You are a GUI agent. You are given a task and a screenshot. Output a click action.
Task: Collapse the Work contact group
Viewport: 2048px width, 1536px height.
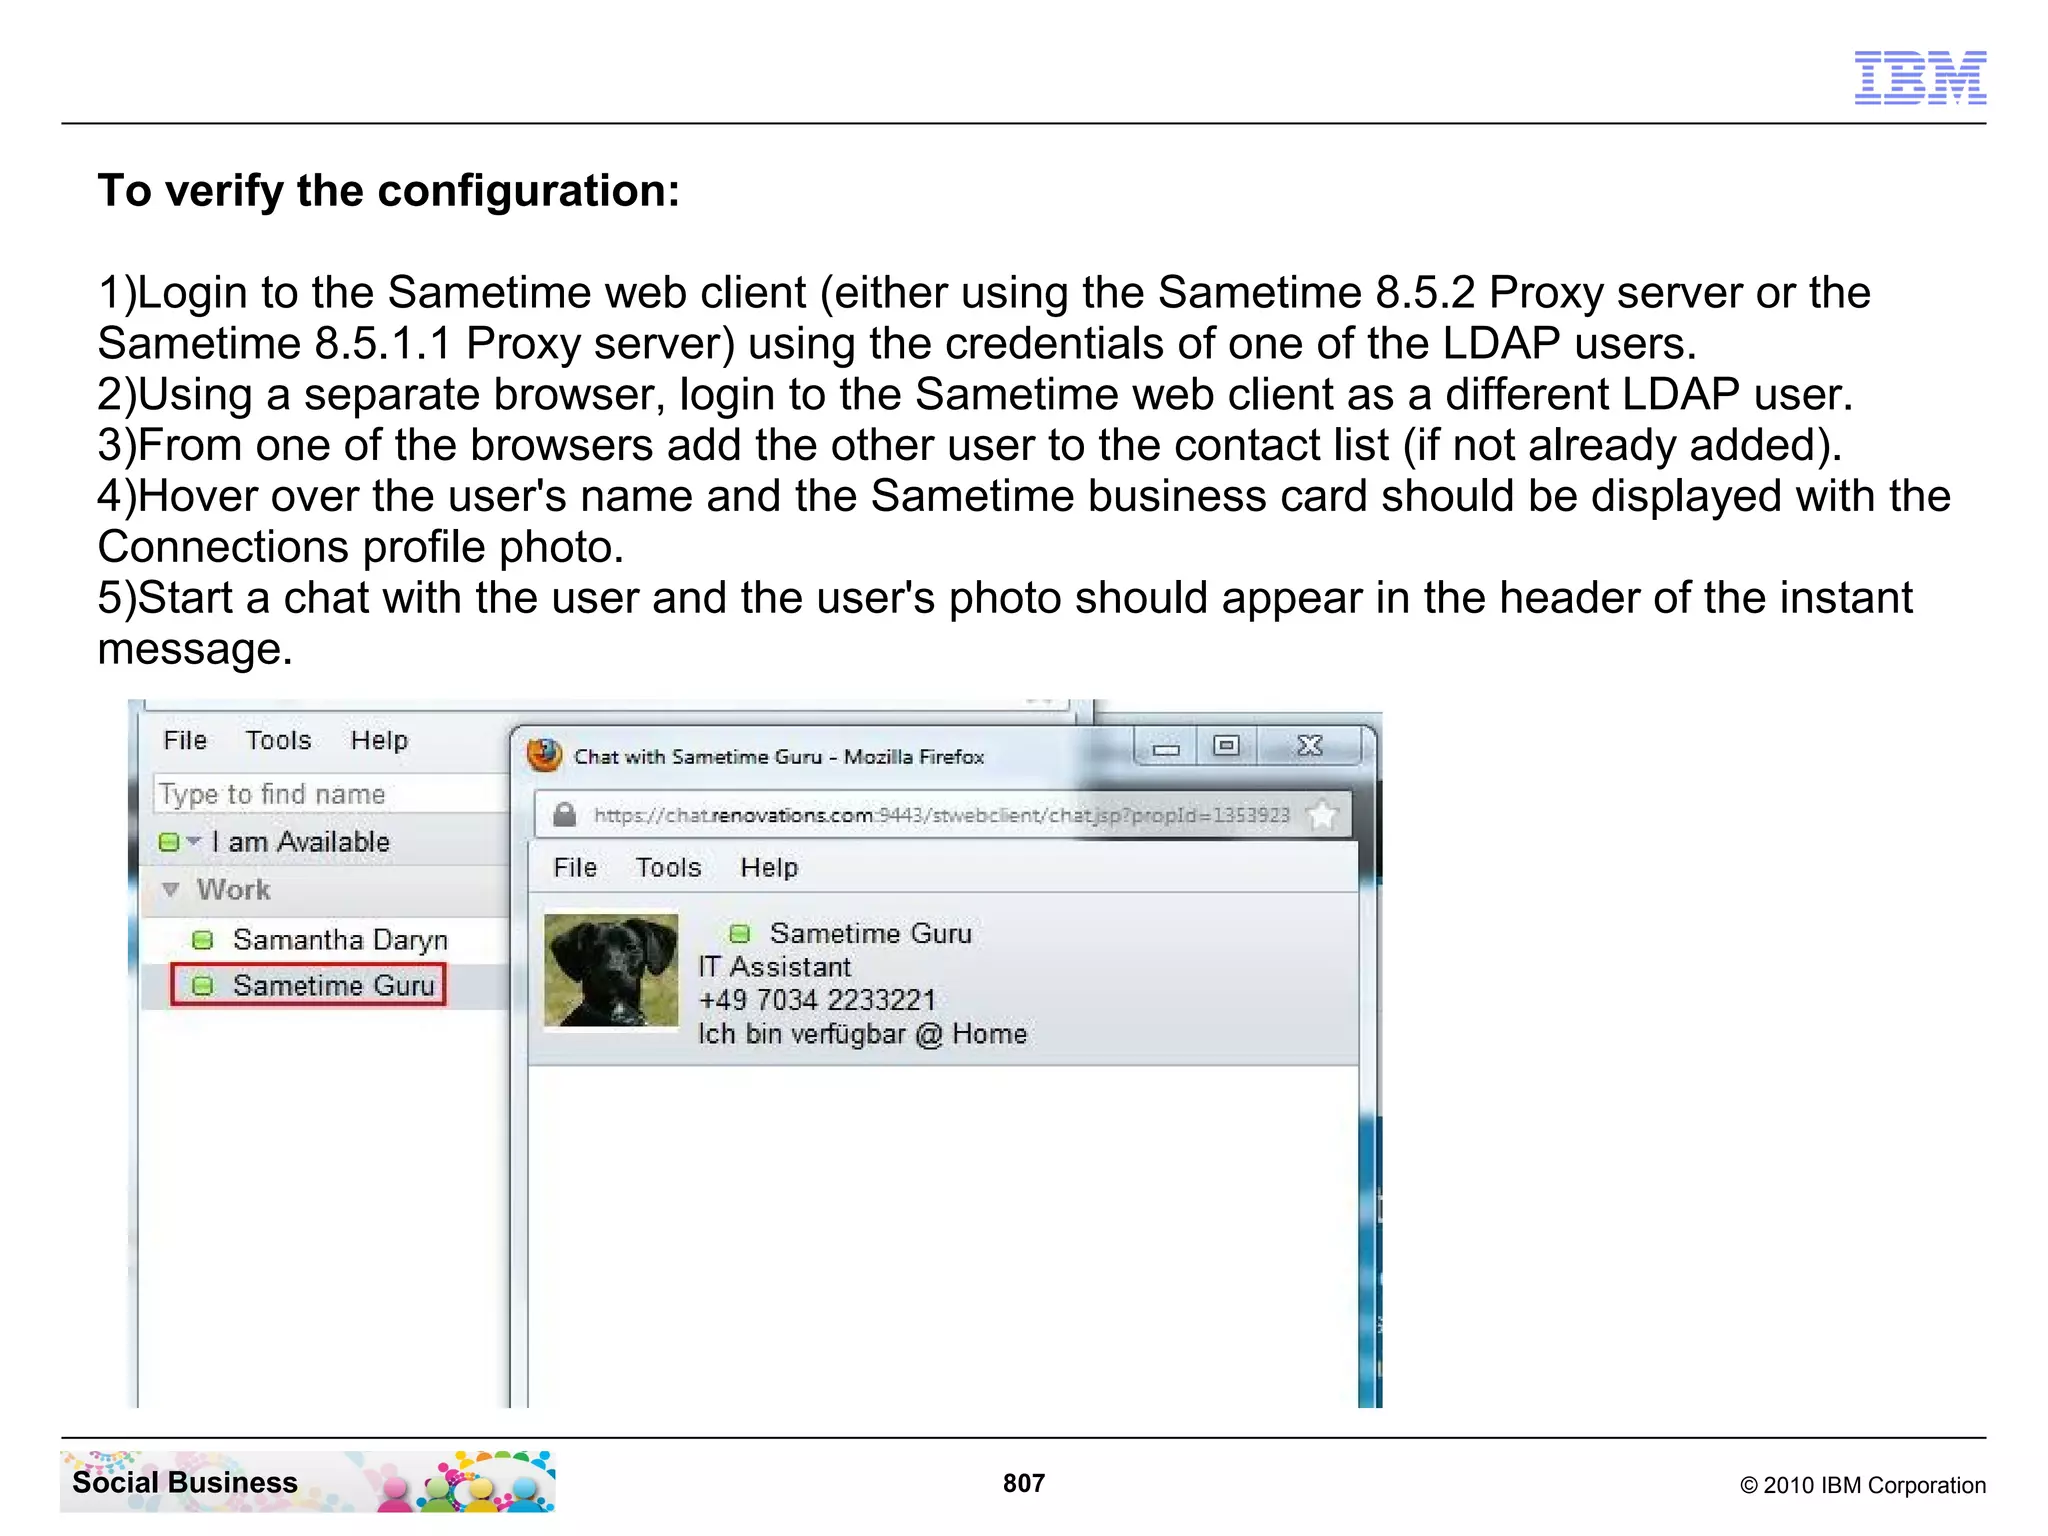tap(171, 889)
